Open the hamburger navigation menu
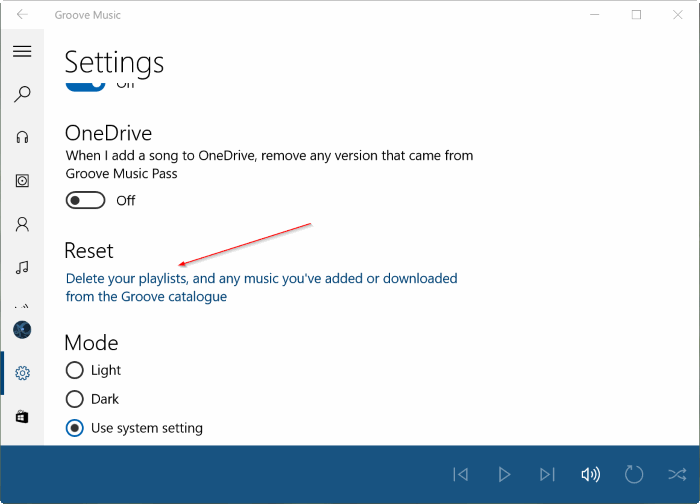 (x=22, y=51)
